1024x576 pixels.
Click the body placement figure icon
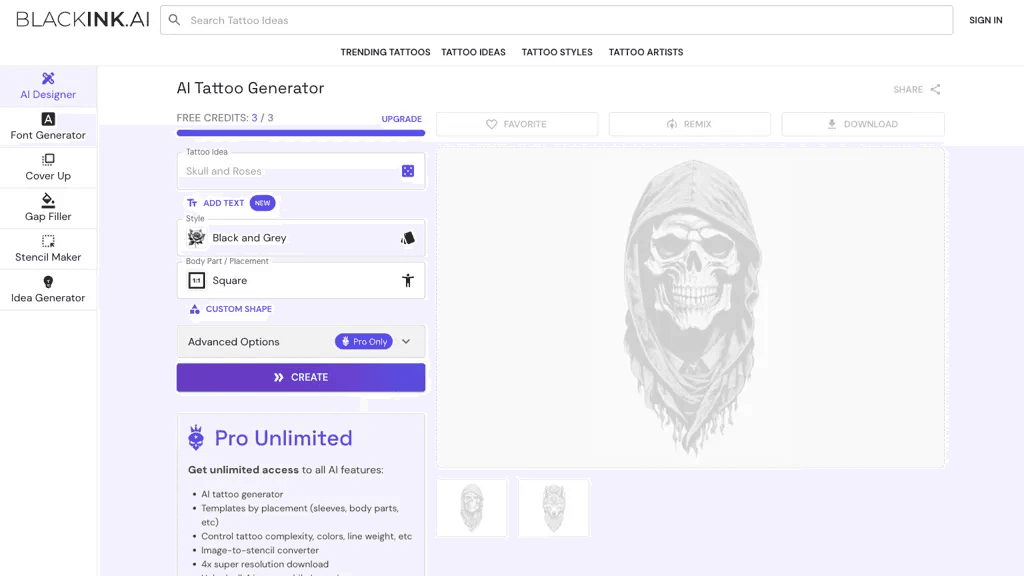click(408, 280)
